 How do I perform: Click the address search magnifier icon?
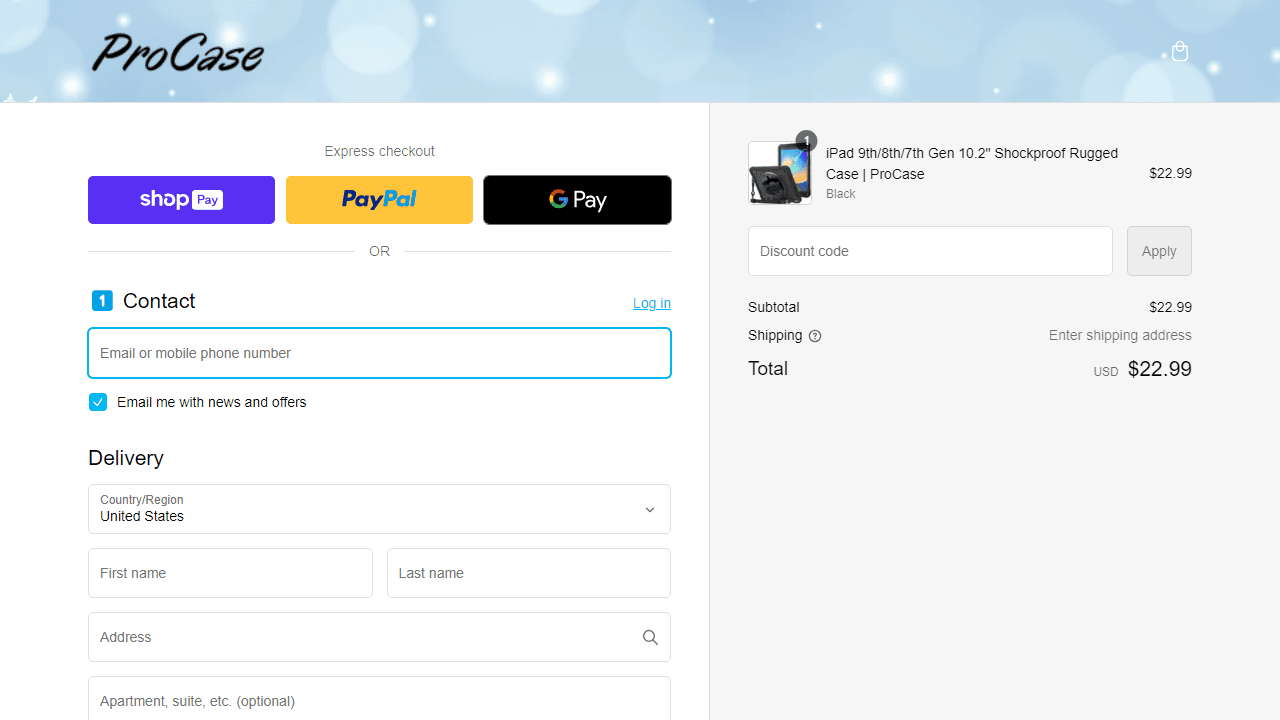[650, 637]
